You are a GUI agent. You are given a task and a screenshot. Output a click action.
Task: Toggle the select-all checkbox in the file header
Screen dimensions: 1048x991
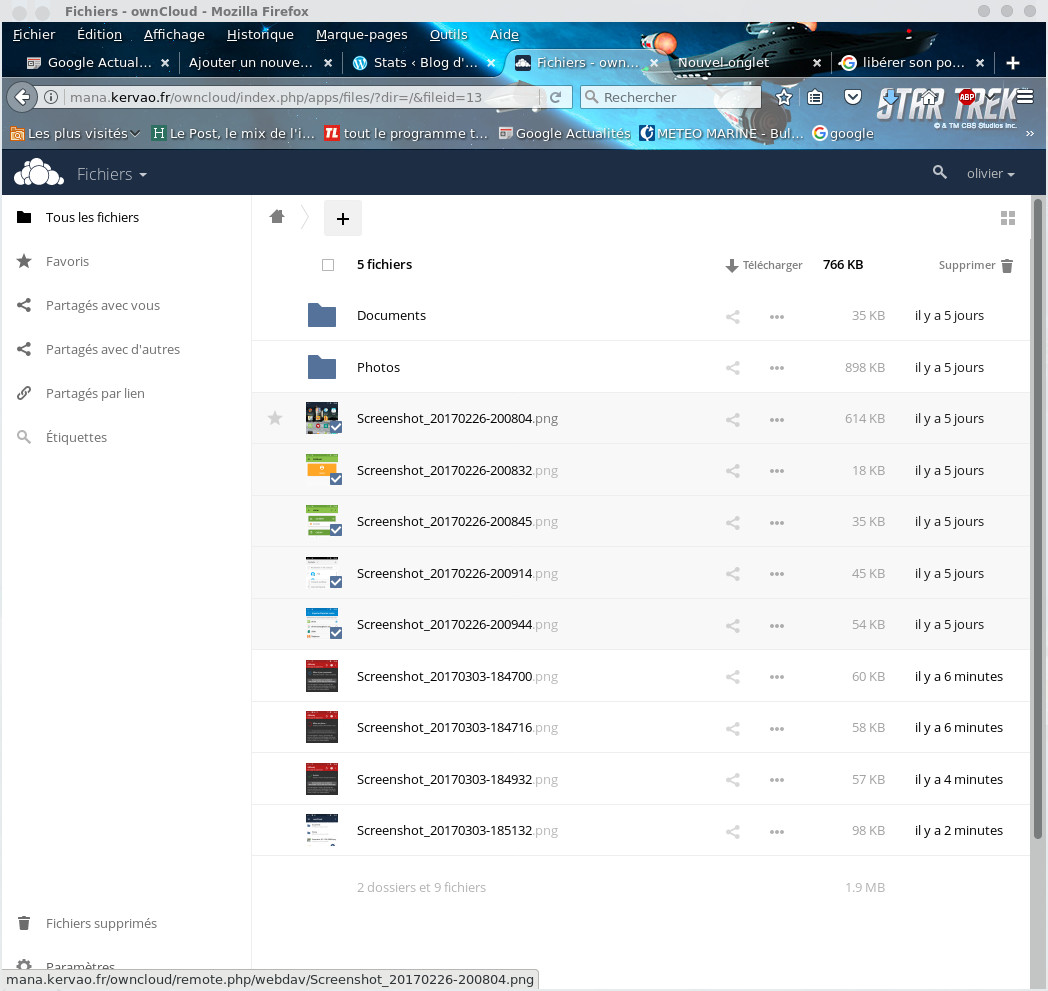point(328,265)
